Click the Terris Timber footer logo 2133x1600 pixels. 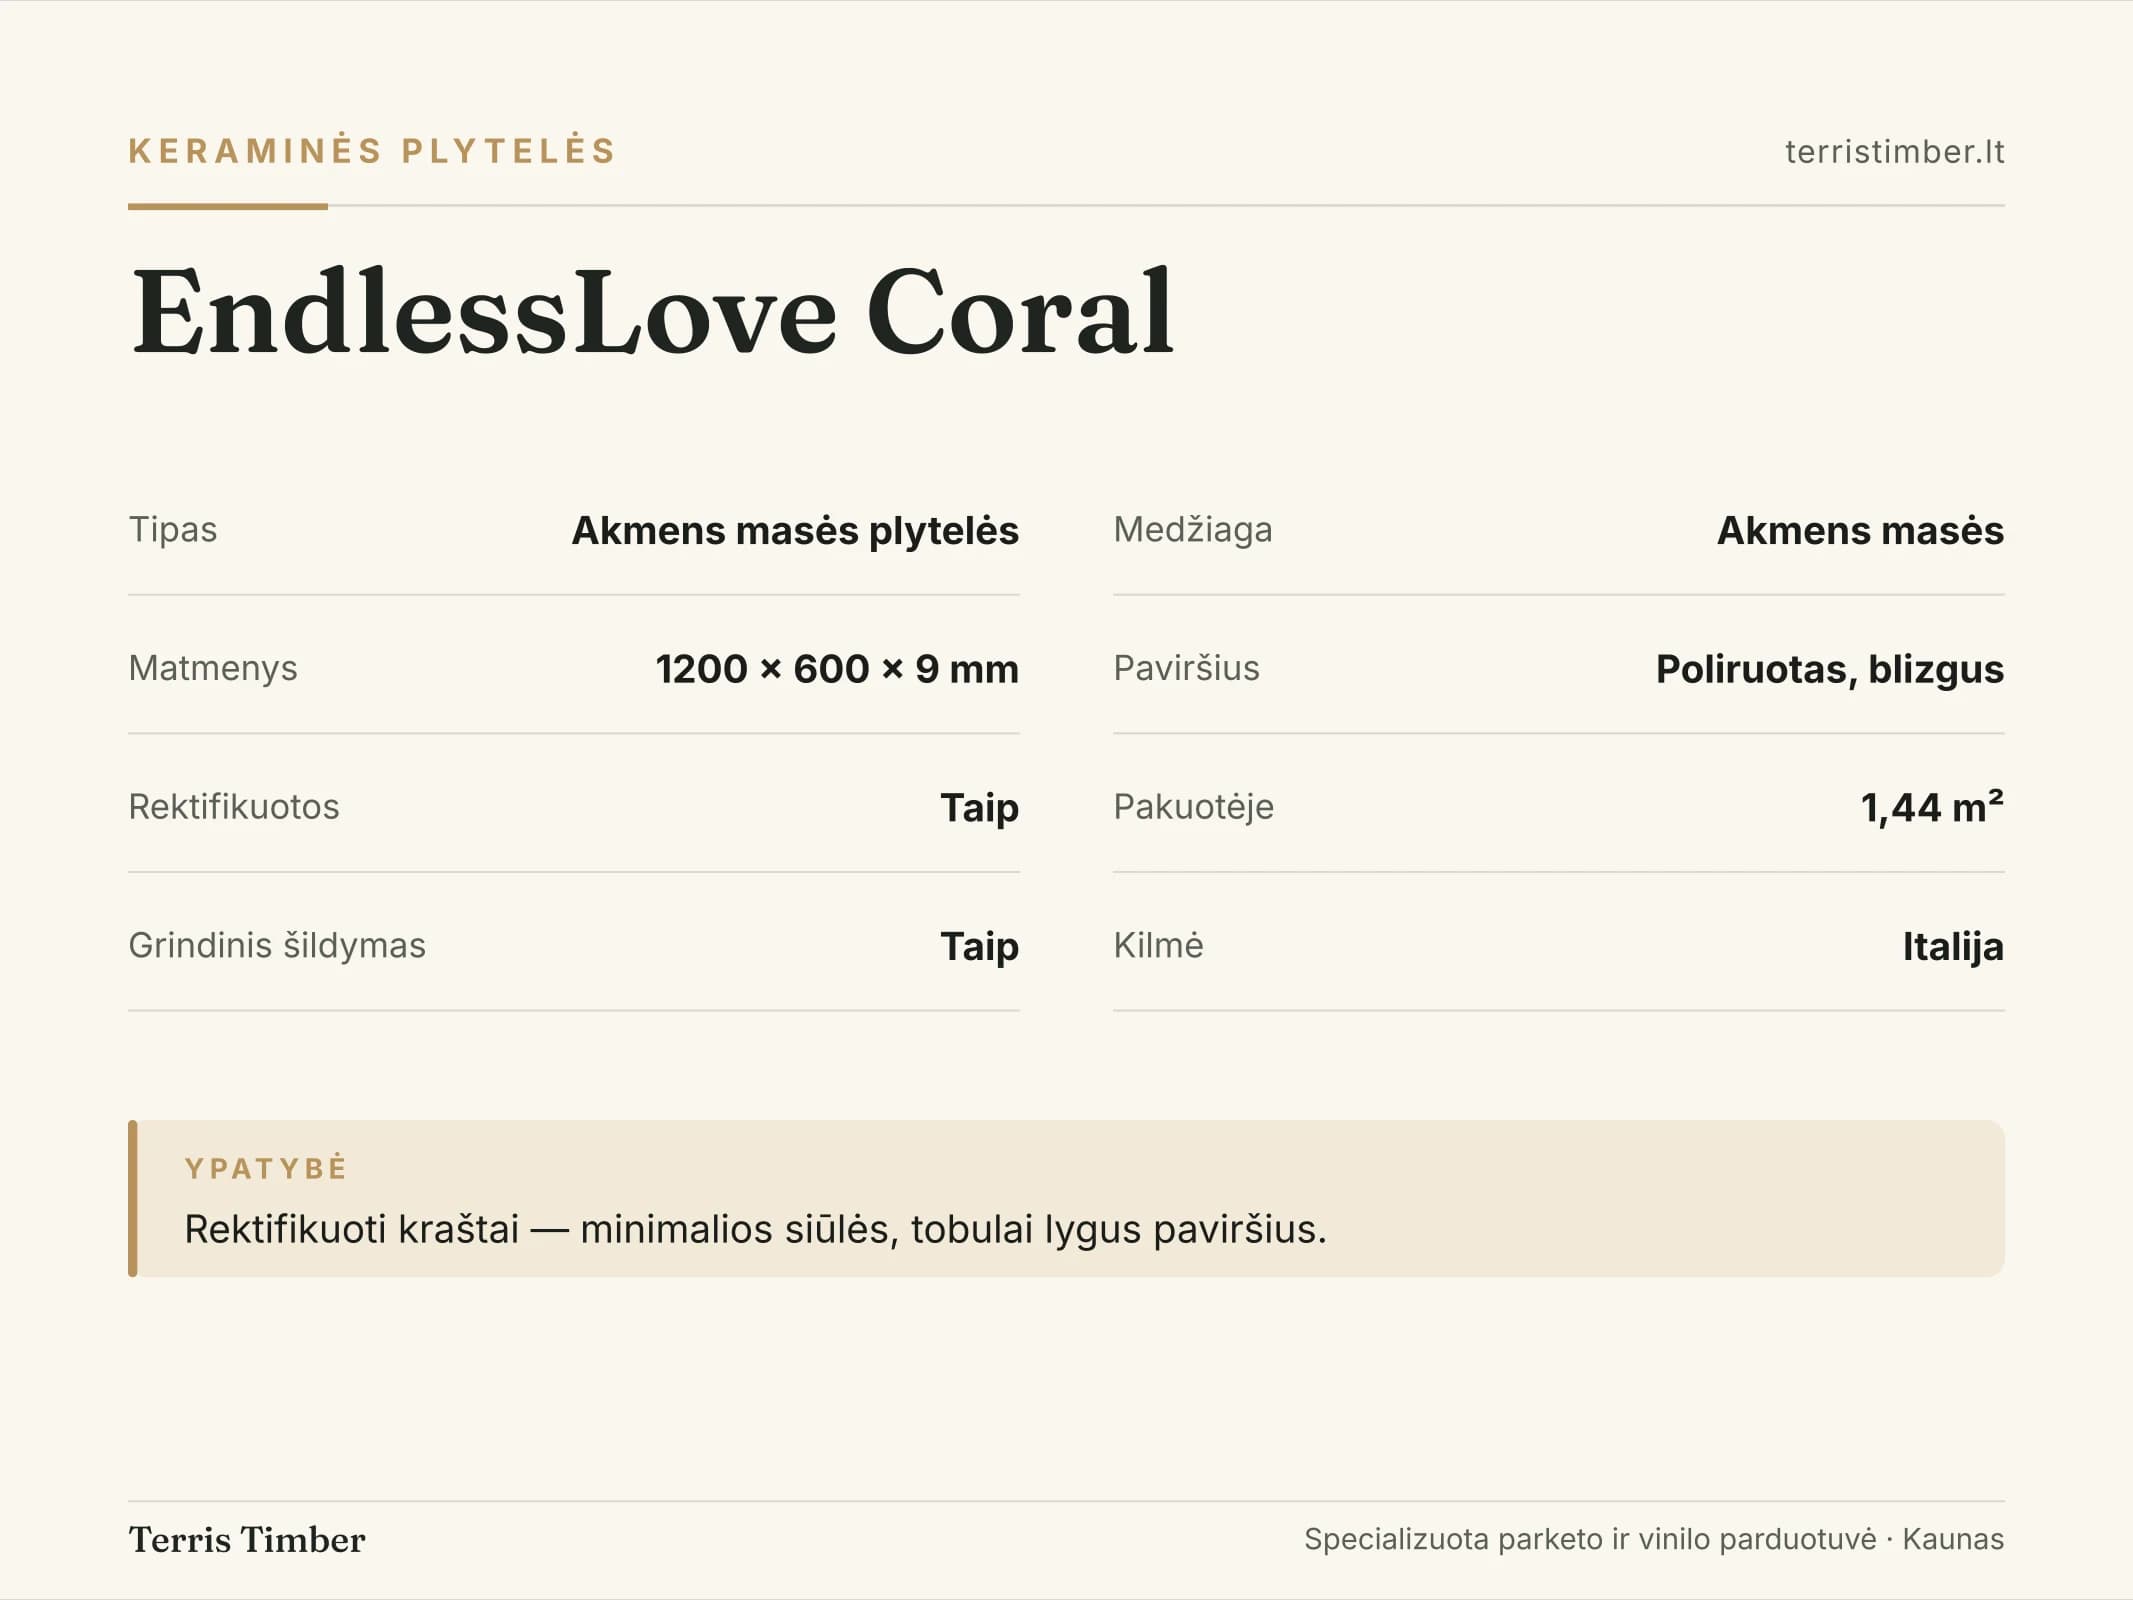click(247, 1540)
